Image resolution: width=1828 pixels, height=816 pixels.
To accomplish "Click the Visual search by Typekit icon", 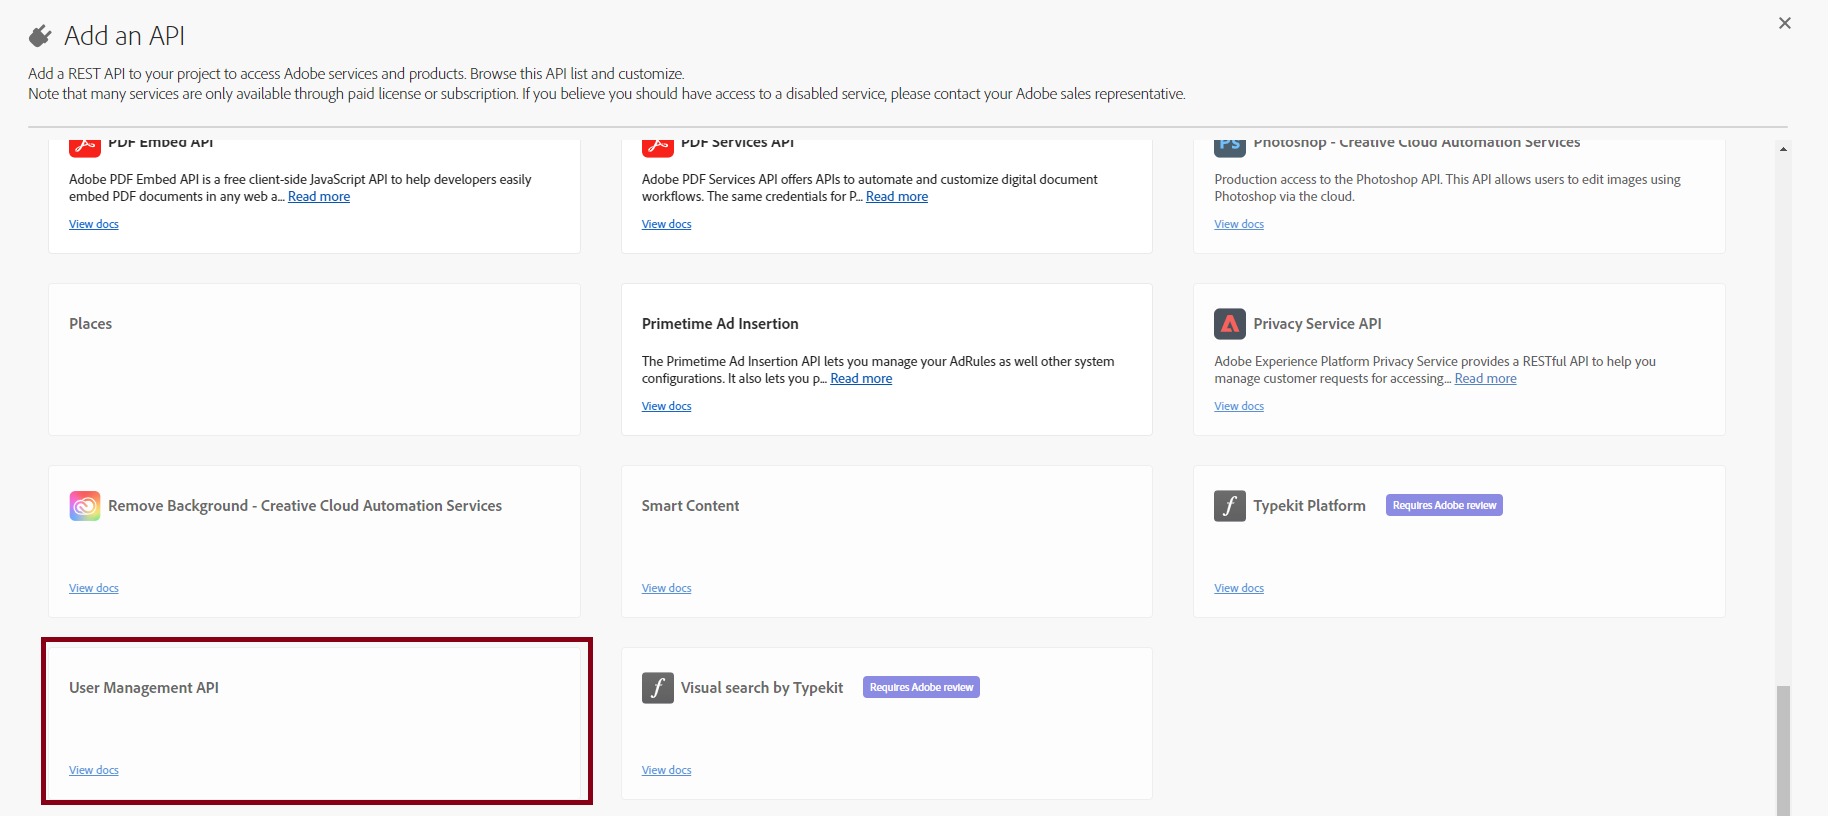I will coord(657,688).
